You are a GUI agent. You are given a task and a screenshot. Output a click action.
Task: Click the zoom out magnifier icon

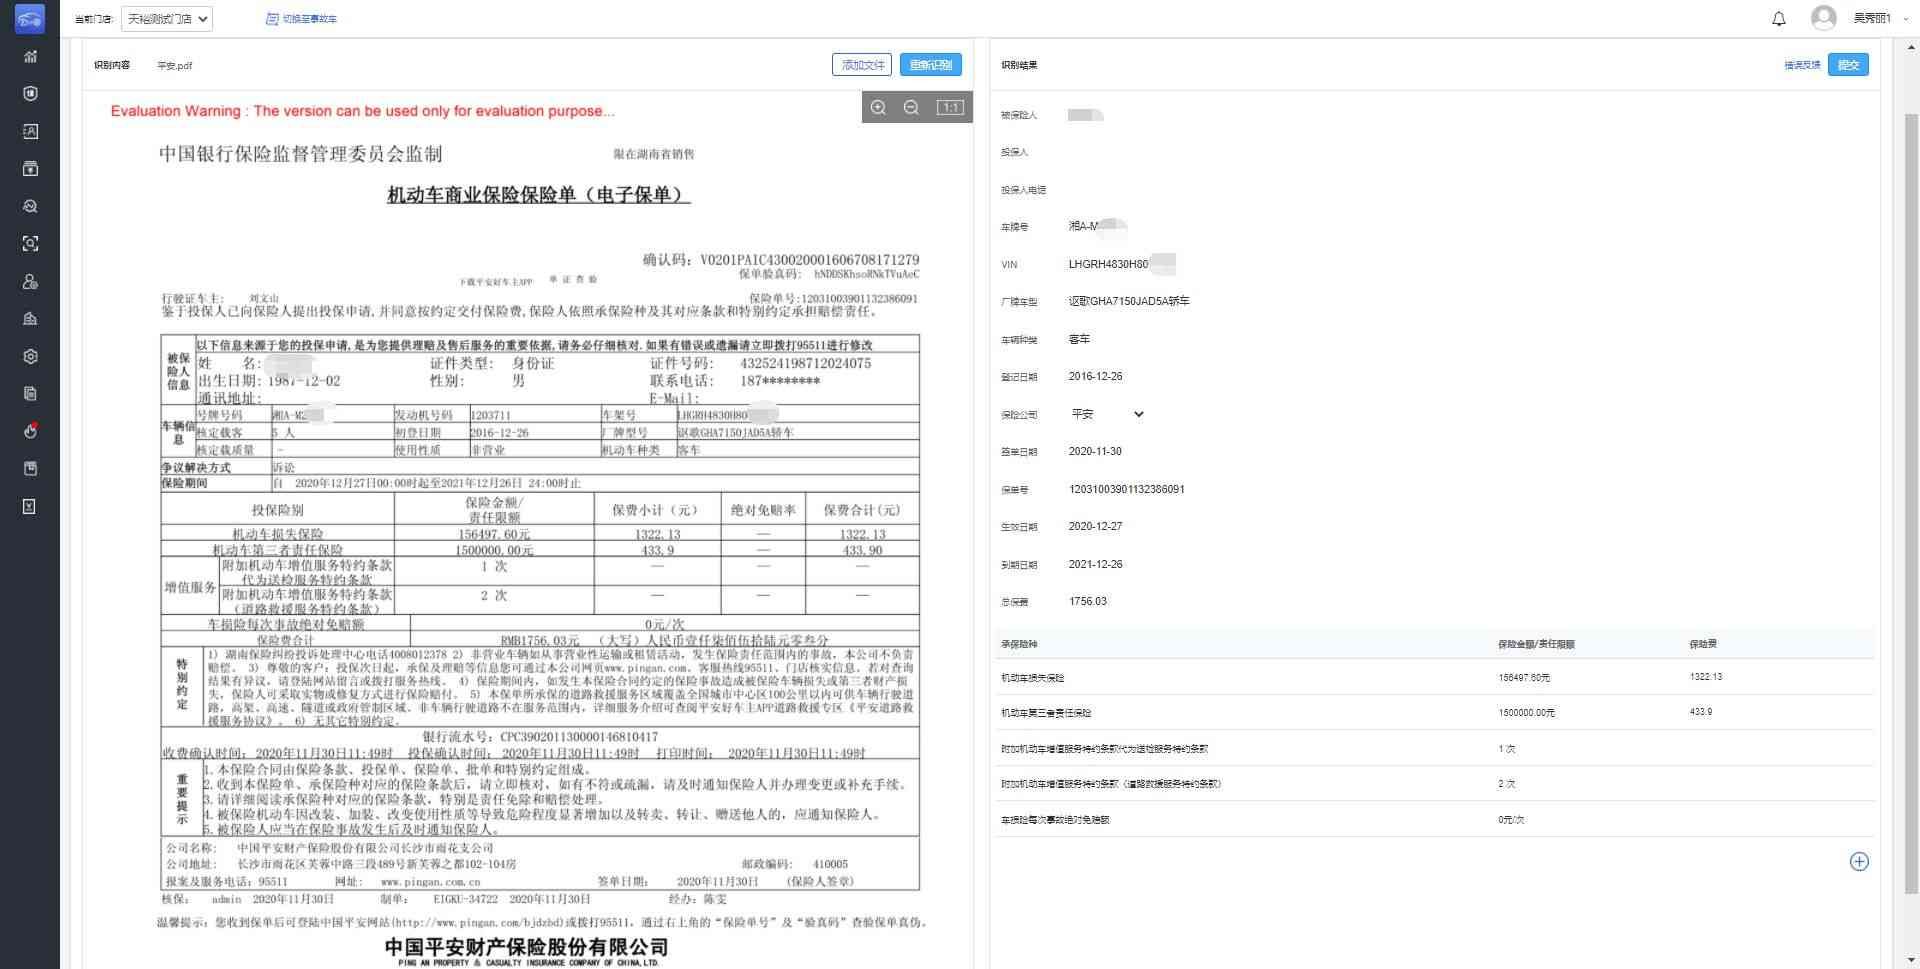(911, 108)
